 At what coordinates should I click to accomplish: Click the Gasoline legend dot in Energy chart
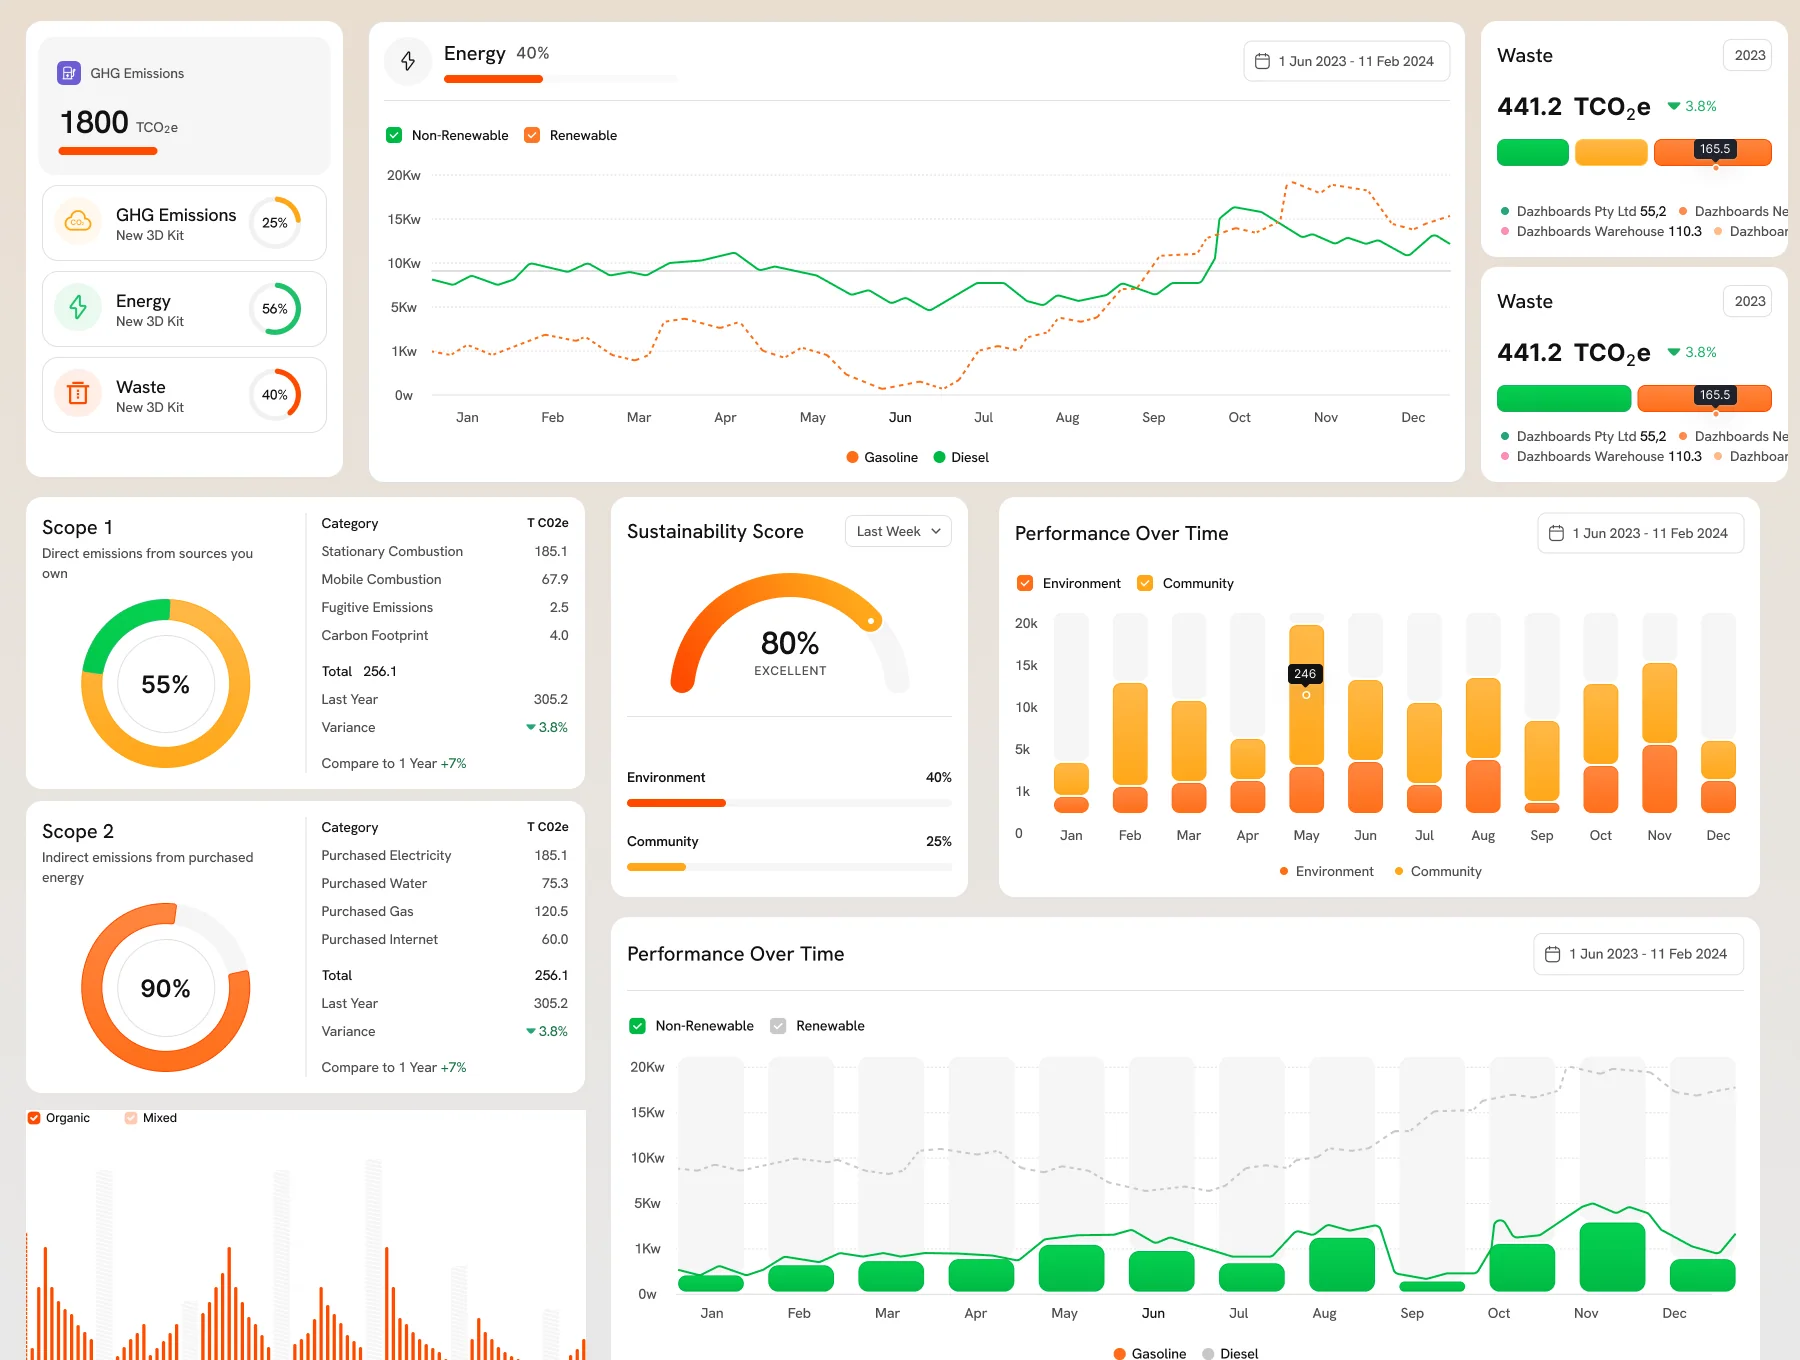pos(853,457)
